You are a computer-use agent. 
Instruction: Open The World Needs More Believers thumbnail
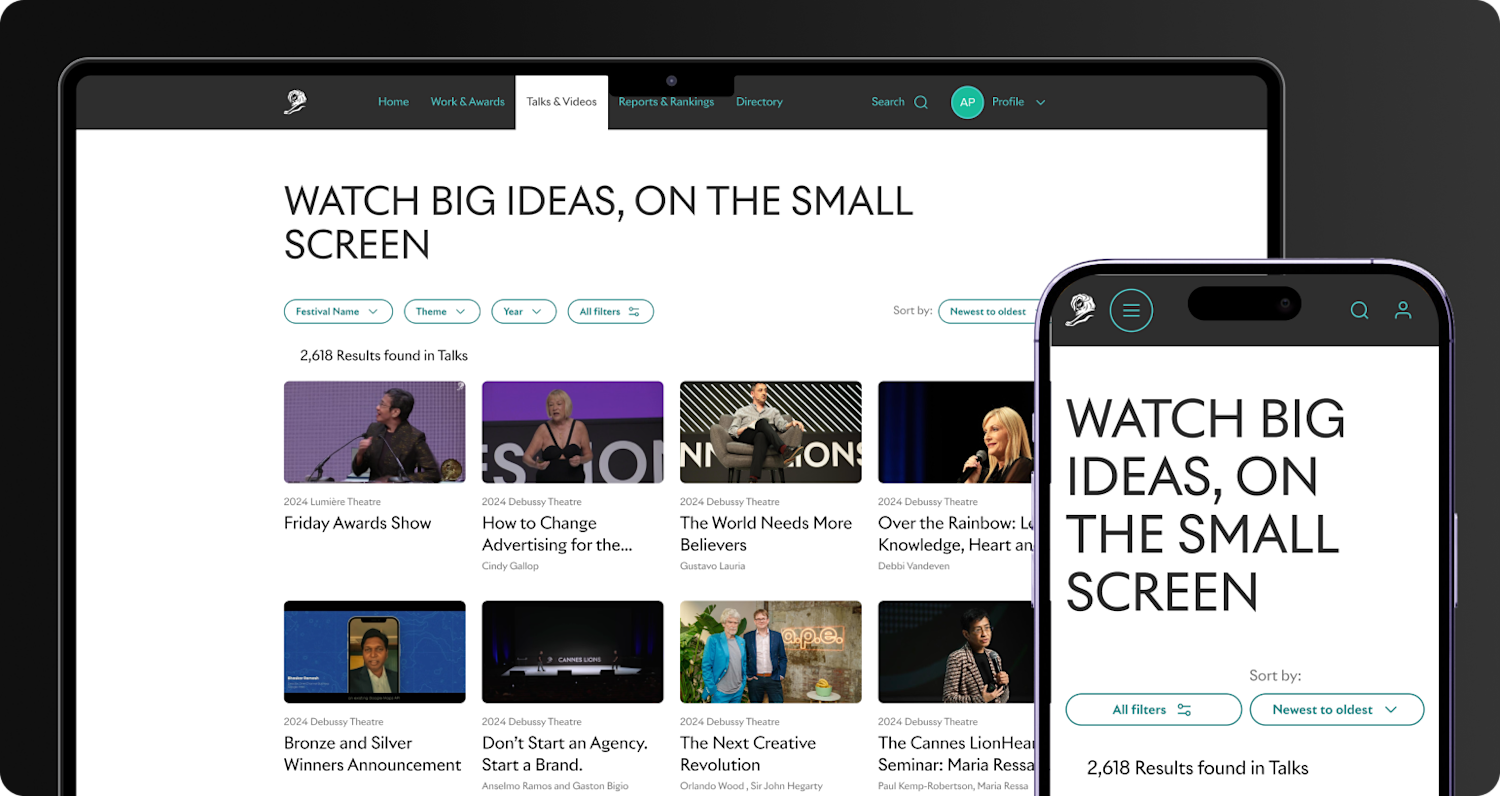click(x=770, y=432)
